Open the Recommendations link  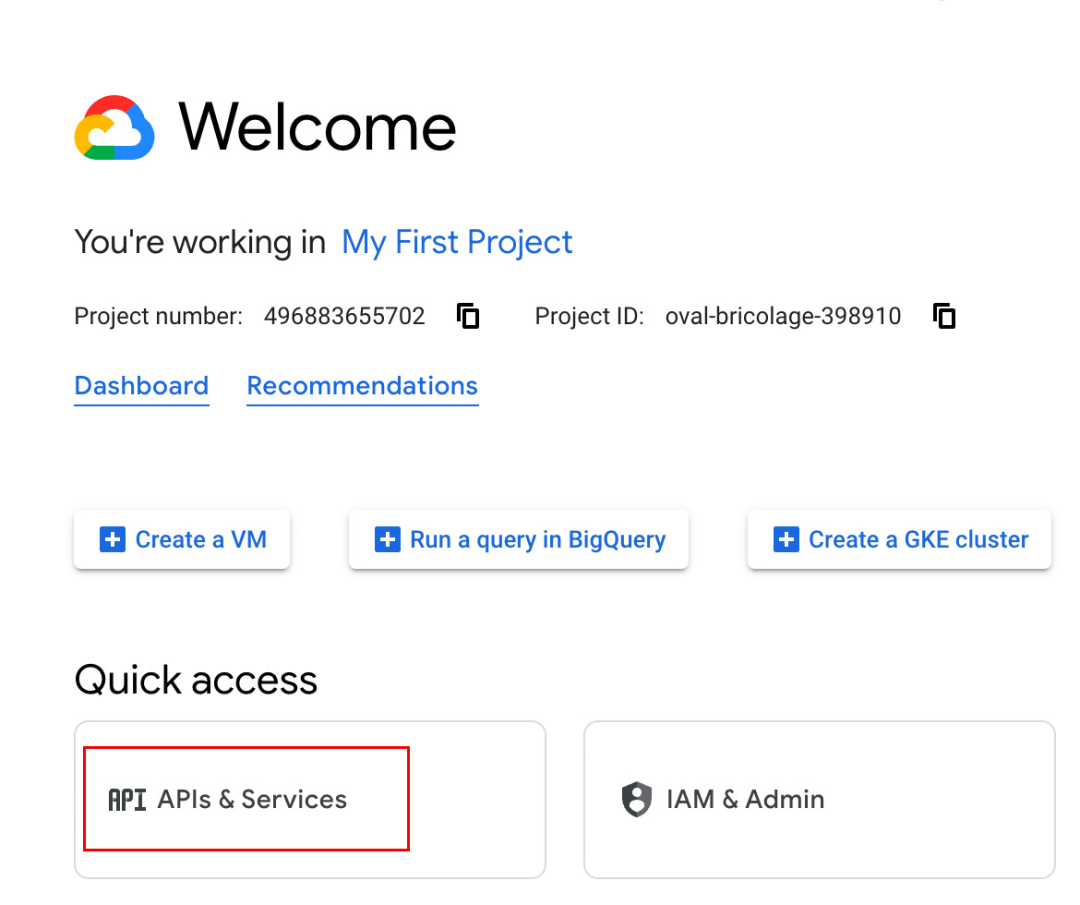point(362,386)
